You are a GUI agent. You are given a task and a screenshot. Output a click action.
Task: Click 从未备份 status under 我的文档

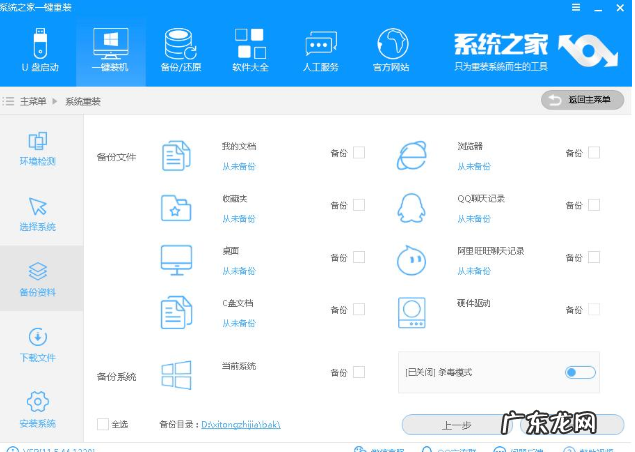pos(239,166)
